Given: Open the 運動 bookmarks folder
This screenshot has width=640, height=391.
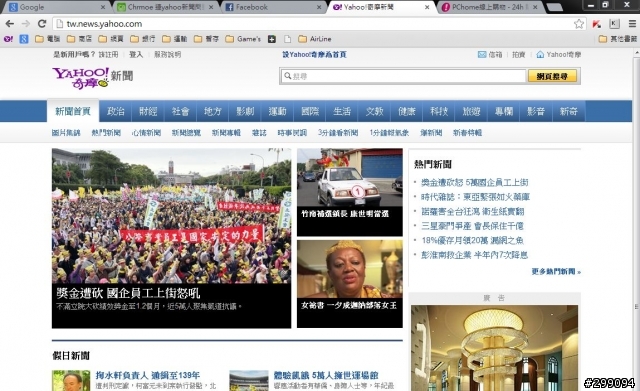Looking at the screenshot, I should (x=175, y=39).
